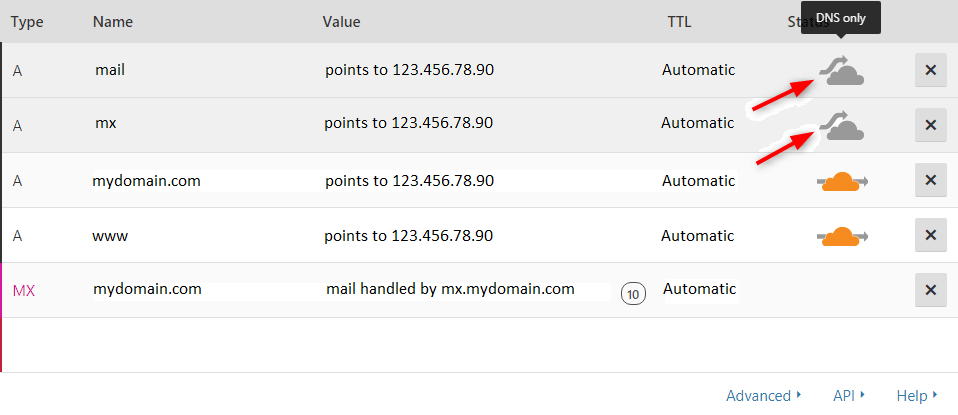This screenshot has width=958, height=415.
Task: Edit the mx record IP value
Action: 409,123
